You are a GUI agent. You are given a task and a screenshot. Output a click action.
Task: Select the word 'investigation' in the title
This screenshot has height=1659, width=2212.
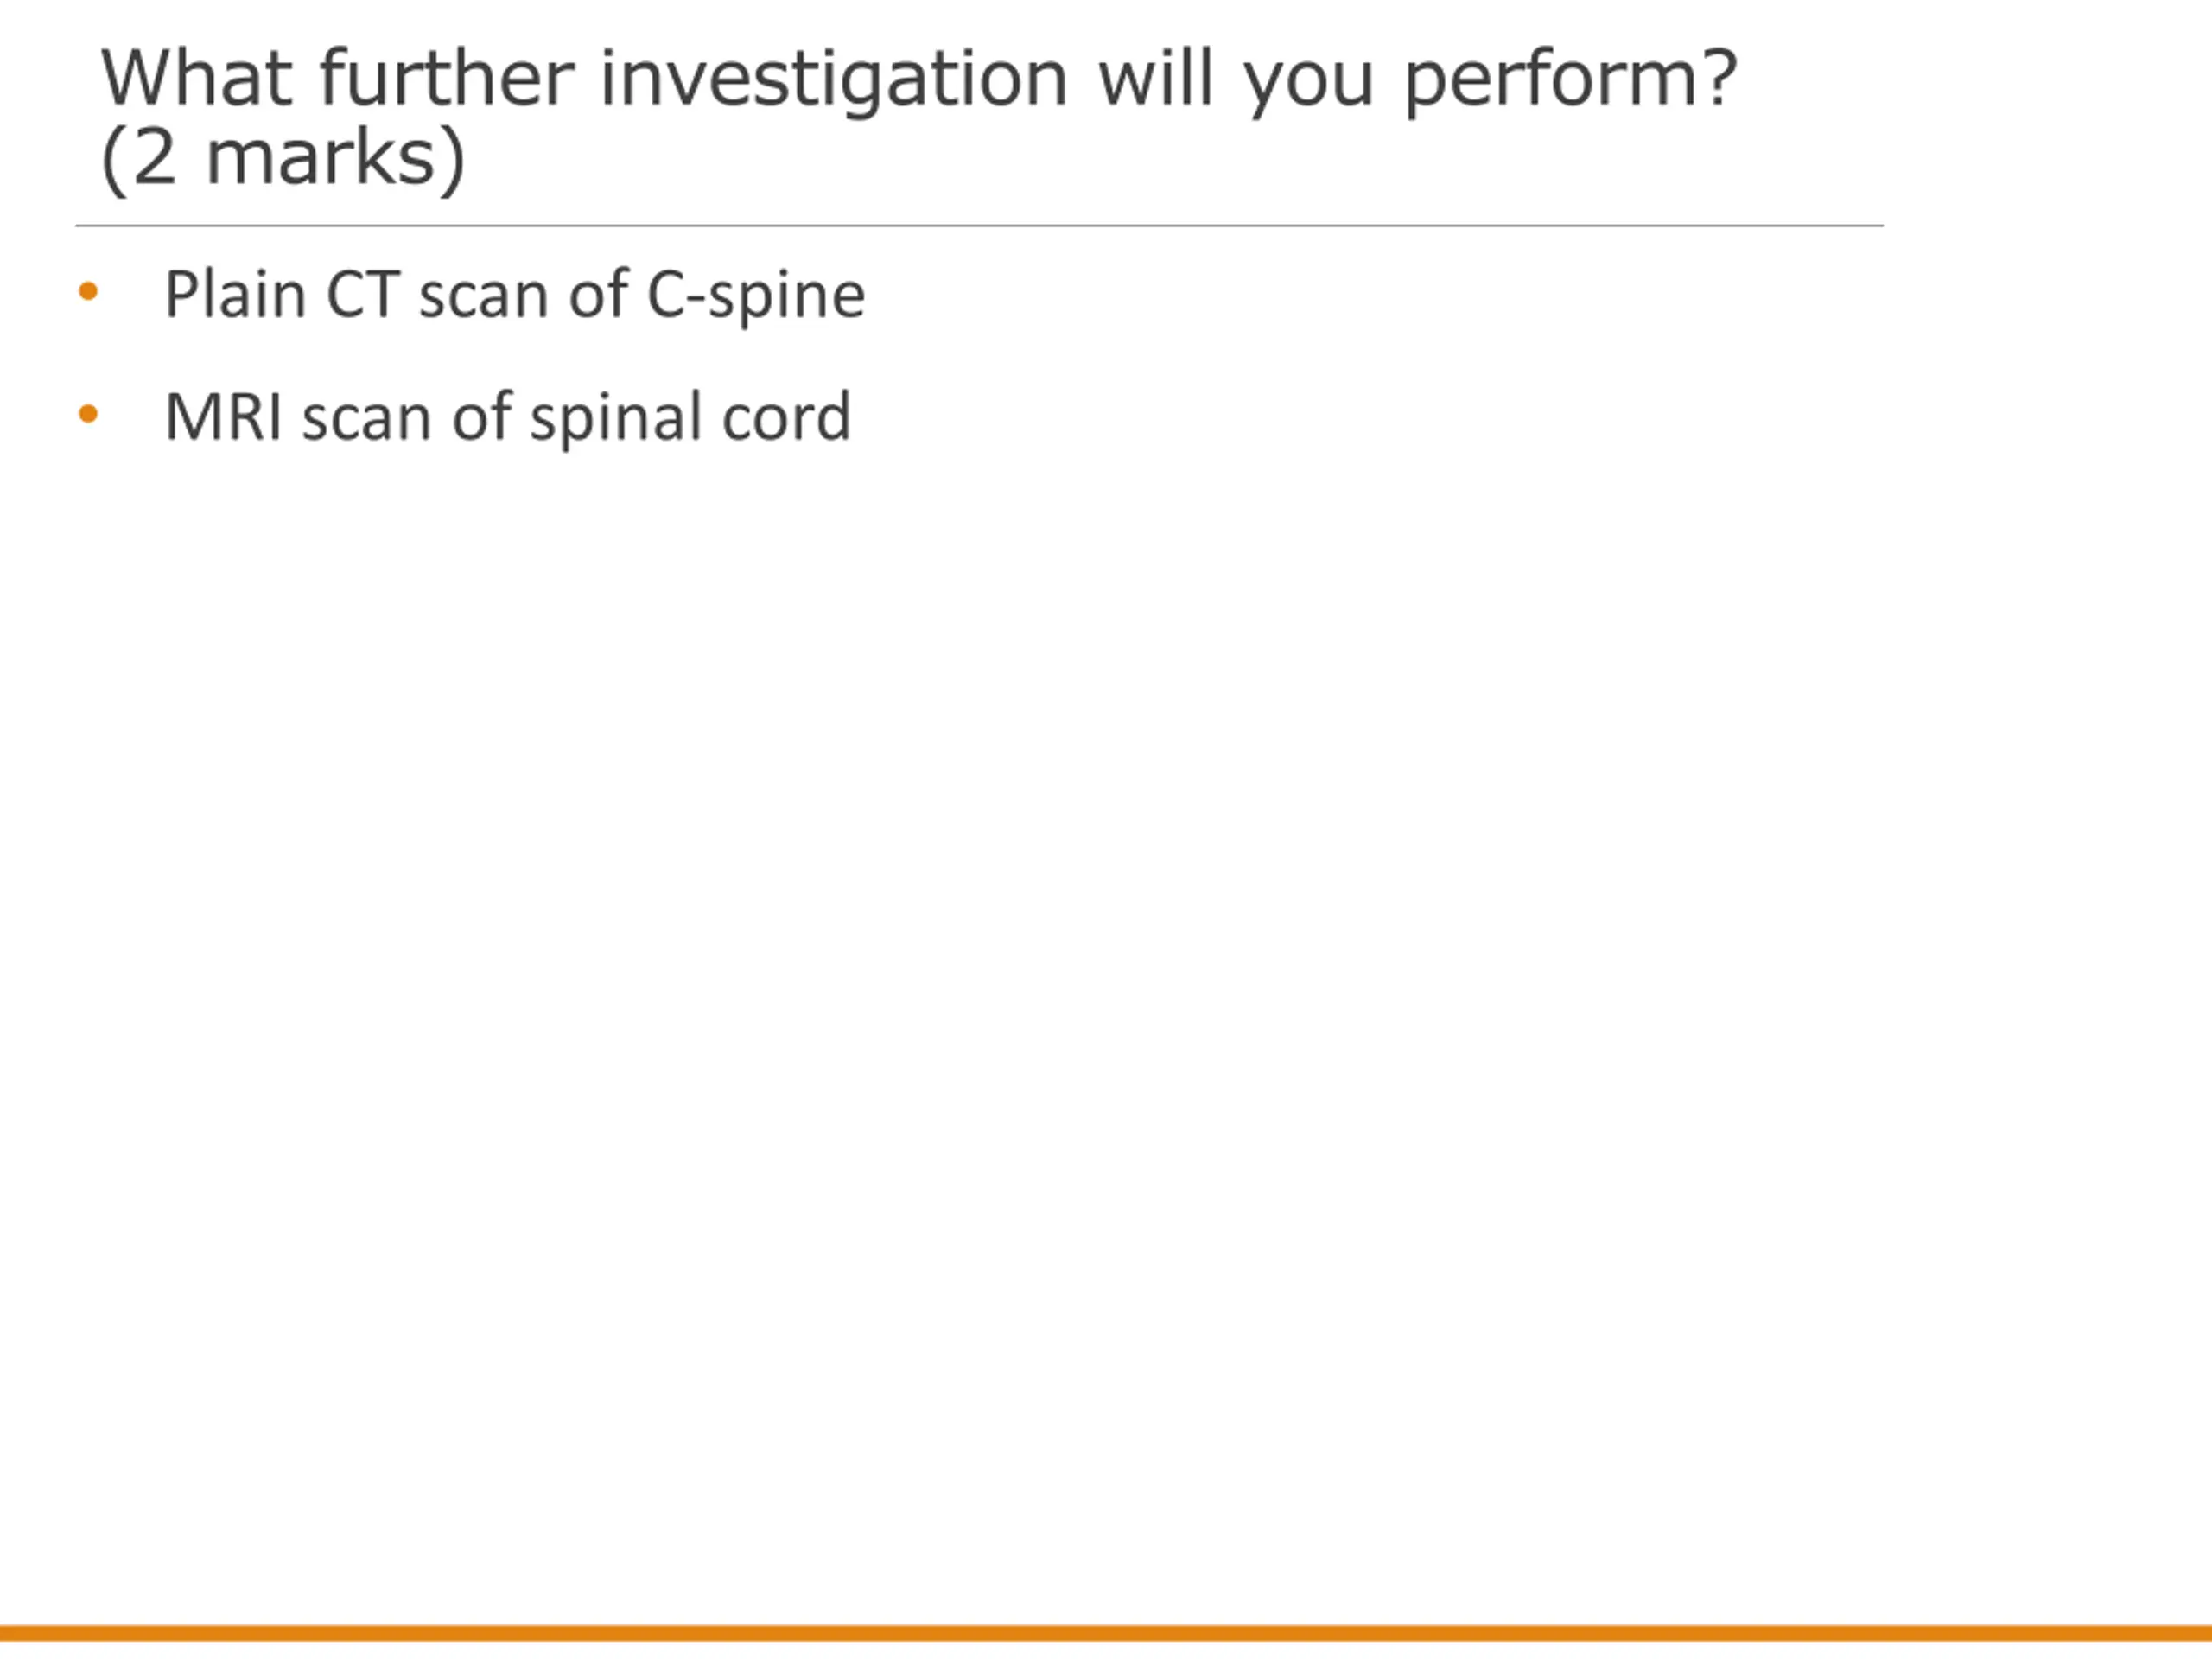tap(834, 80)
